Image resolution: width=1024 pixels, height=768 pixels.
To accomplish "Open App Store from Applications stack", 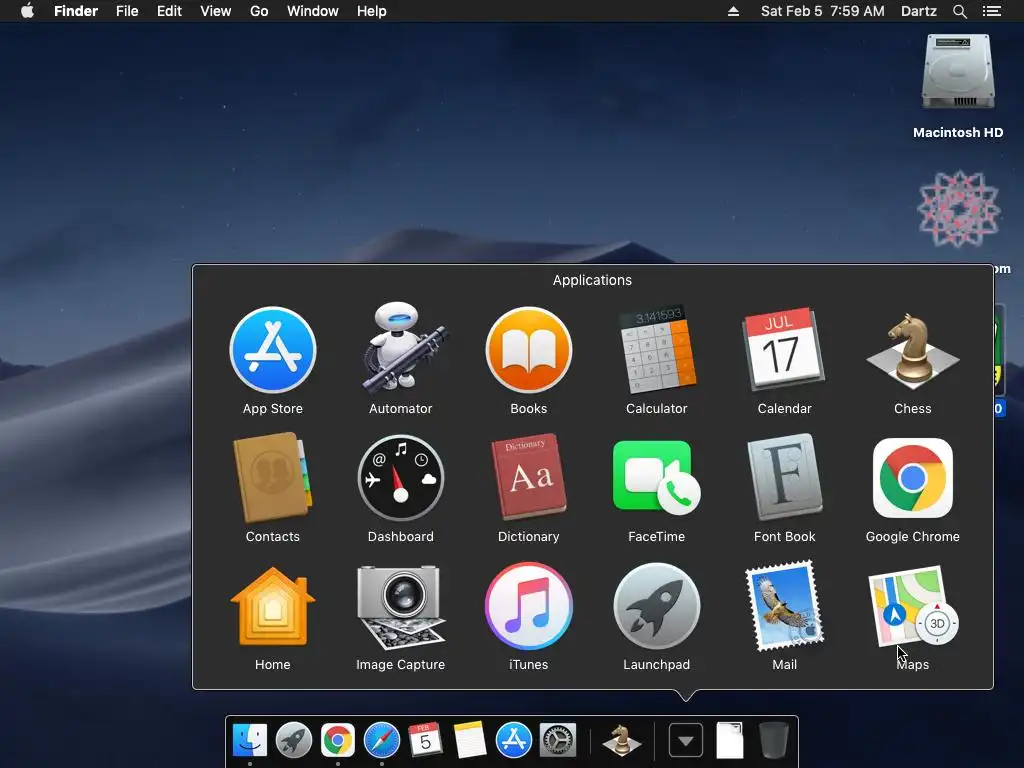I will tap(273, 351).
